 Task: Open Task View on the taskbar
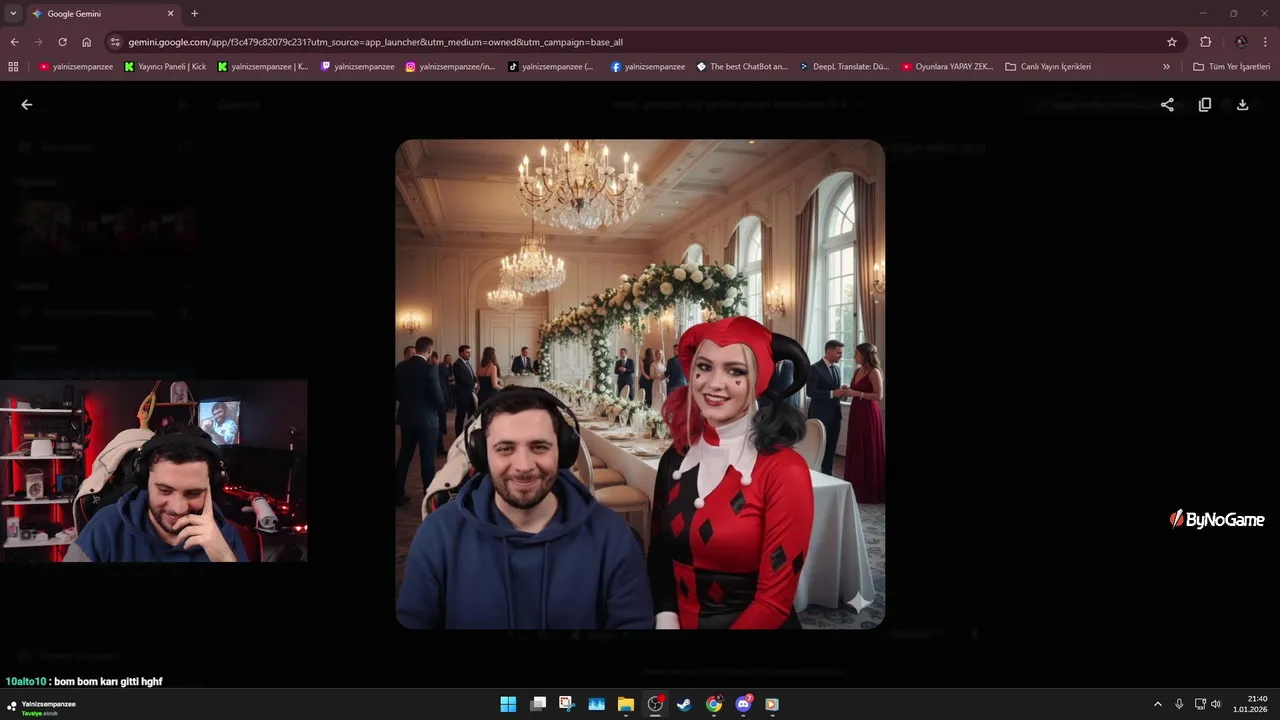pyautogui.click(x=538, y=704)
